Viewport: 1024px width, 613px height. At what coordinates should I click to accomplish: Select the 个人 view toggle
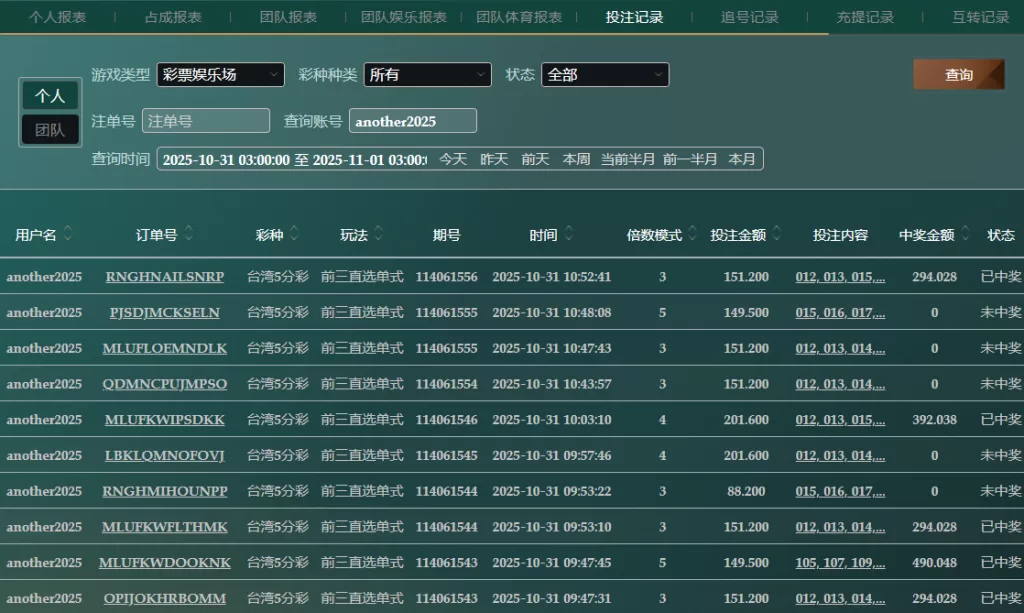click(x=50, y=96)
